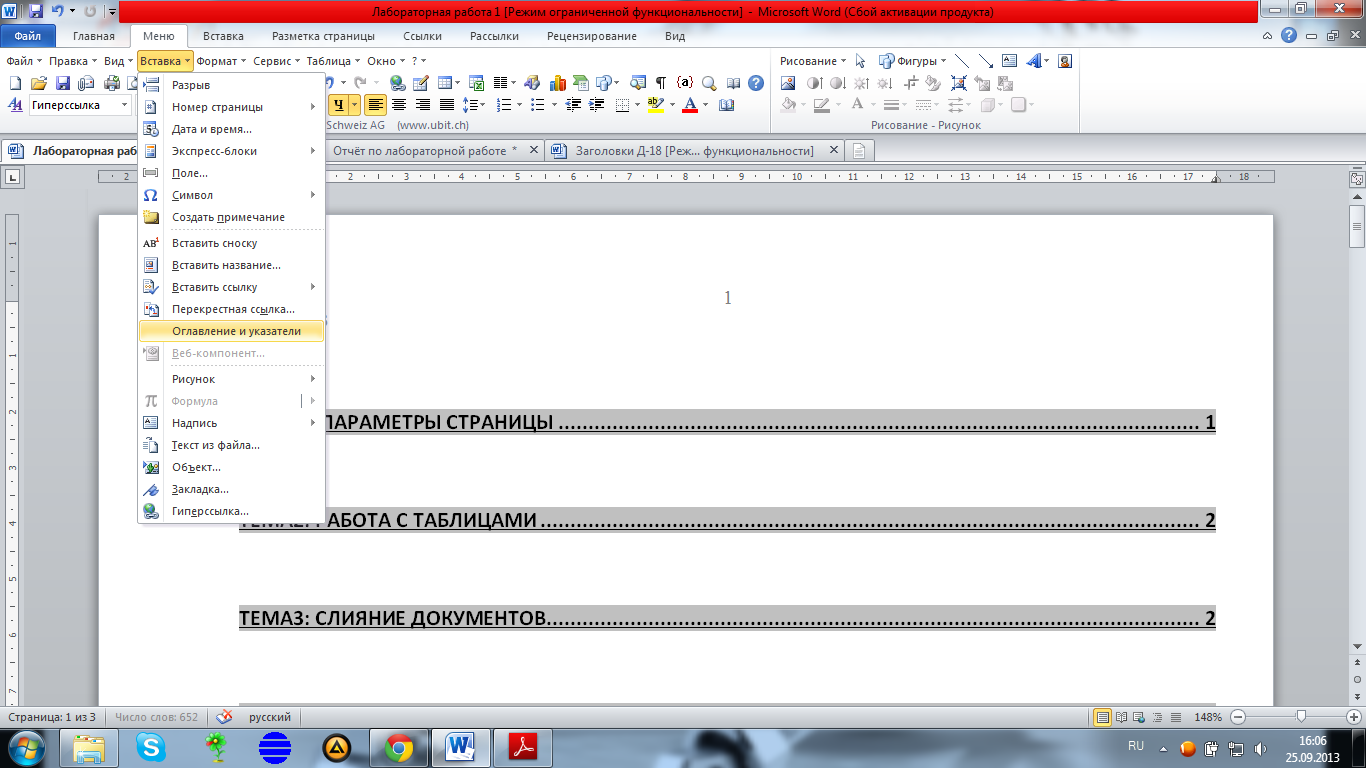Image resolution: width=1366 pixels, height=768 pixels.
Task: Toggle Underline (Ч) formatting
Action: tap(340, 104)
